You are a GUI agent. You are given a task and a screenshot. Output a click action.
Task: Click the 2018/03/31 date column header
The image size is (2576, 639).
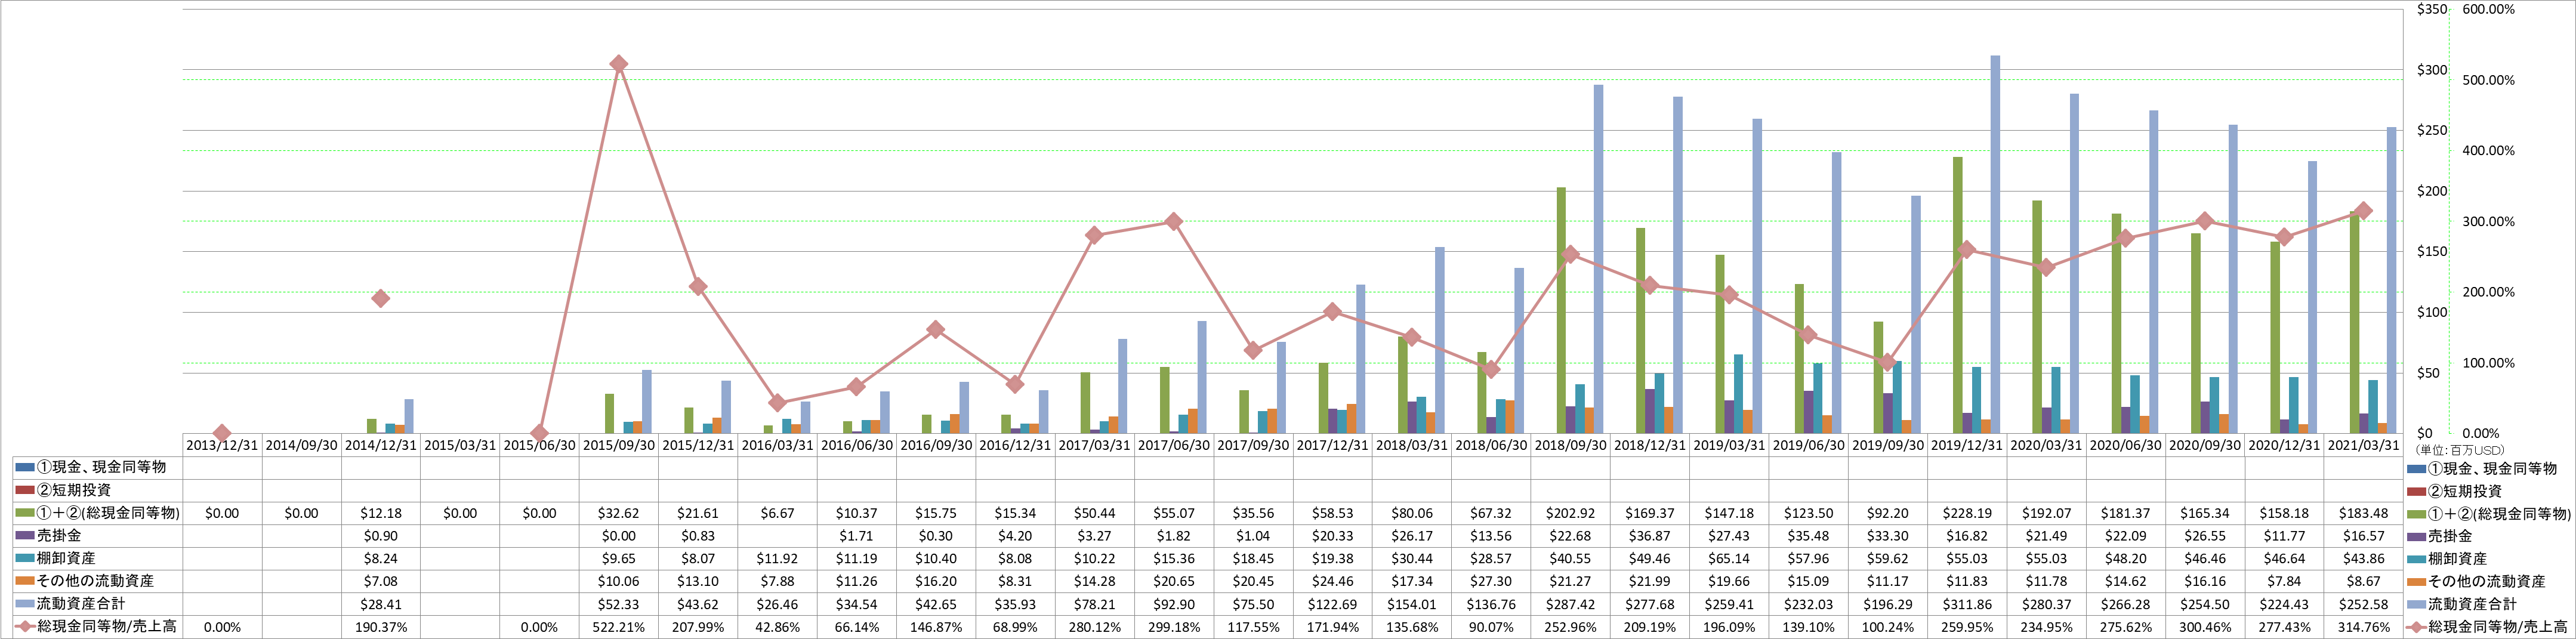pyautogui.click(x=1411, y=445)
